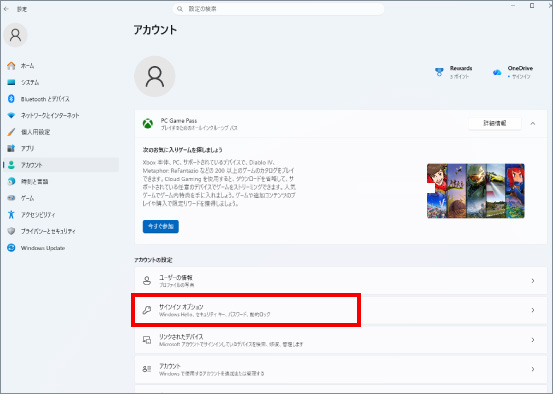
Task: Click the 次のお気に入りゲームを探しましょう heading
Action: [182, 150]
